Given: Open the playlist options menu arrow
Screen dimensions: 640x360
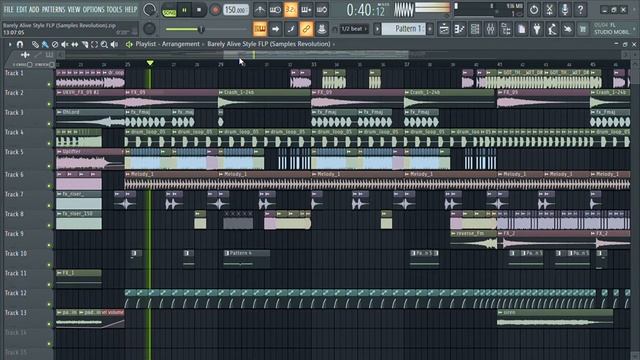Looking at the screenshot, I should [x=10, y=44].
